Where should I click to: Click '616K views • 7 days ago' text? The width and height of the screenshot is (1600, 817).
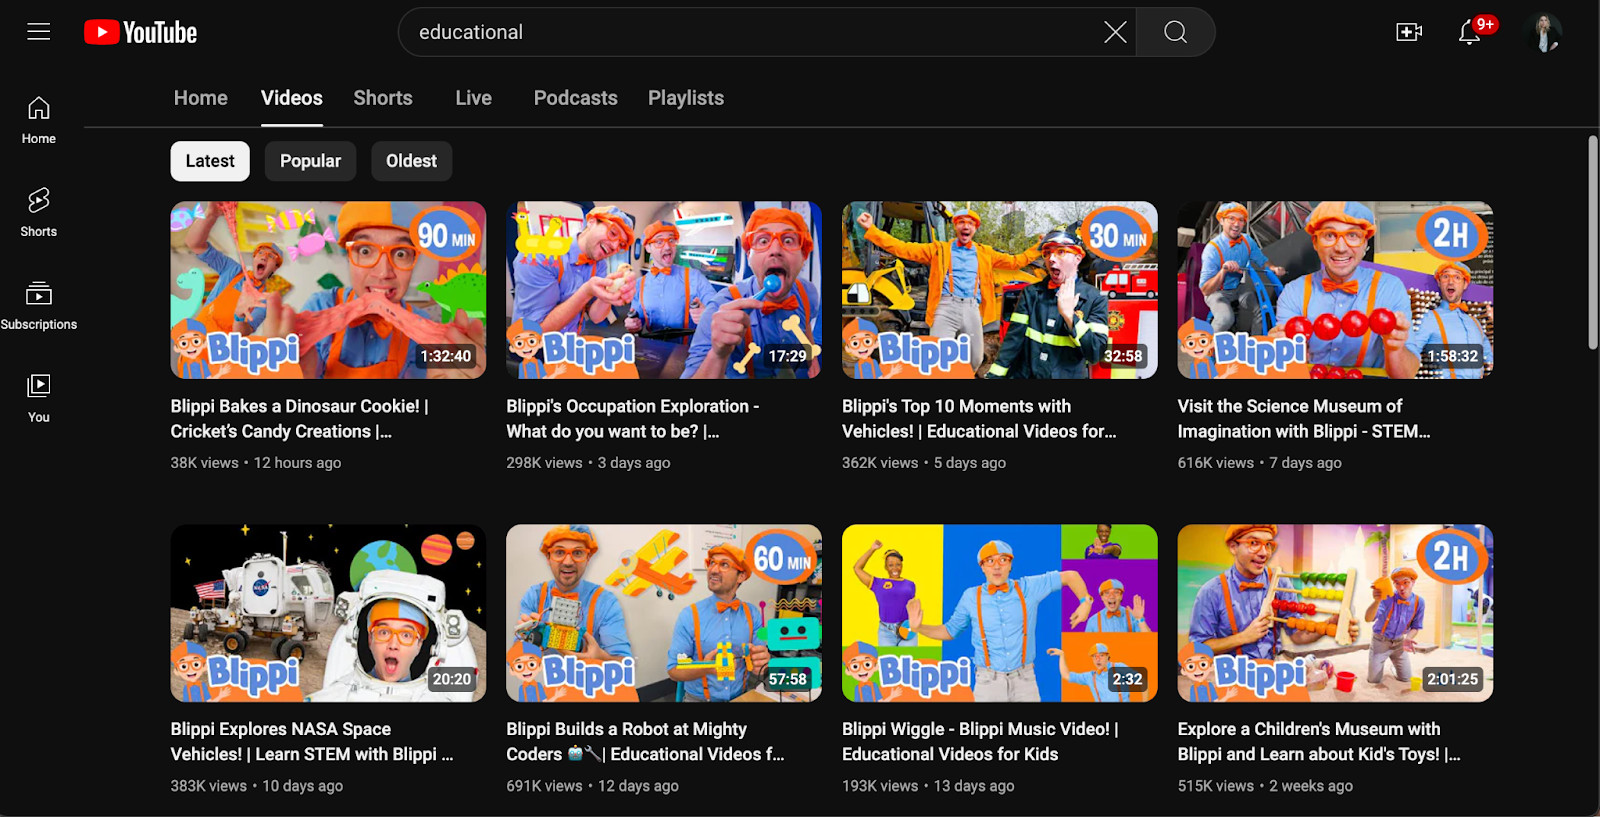point(1260,463)
